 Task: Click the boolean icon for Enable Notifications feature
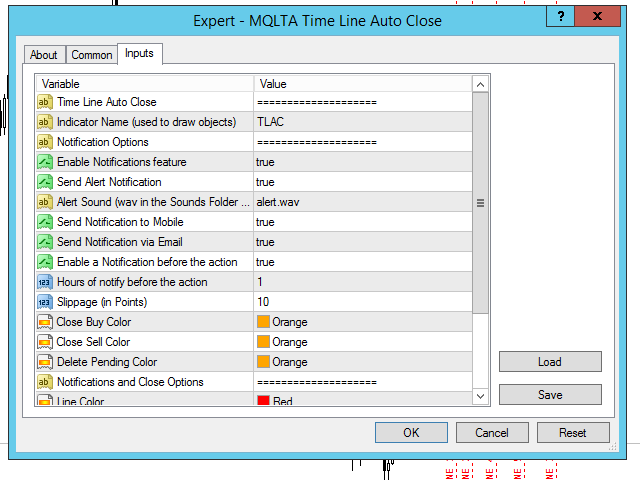(x=45, y=162)
